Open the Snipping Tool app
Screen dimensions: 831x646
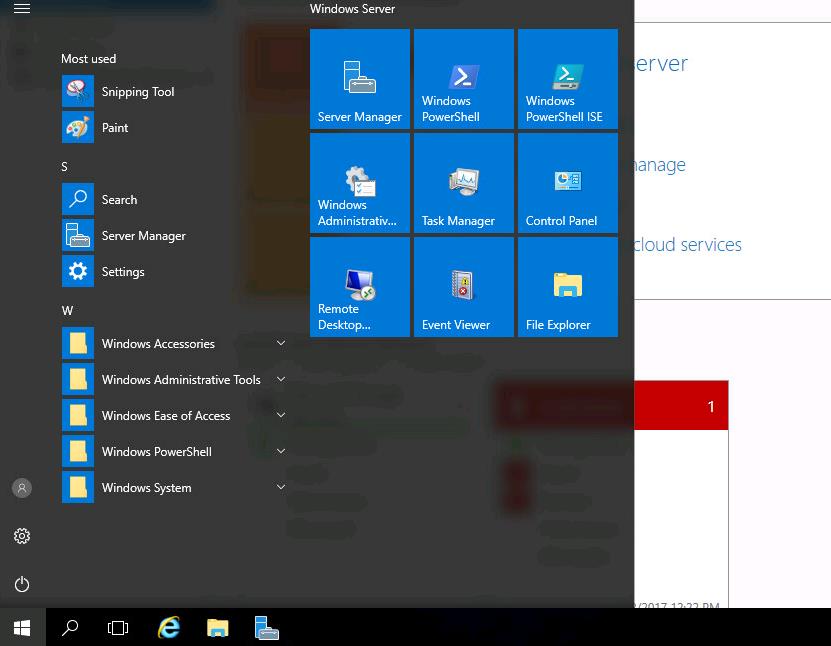point(175,91)
